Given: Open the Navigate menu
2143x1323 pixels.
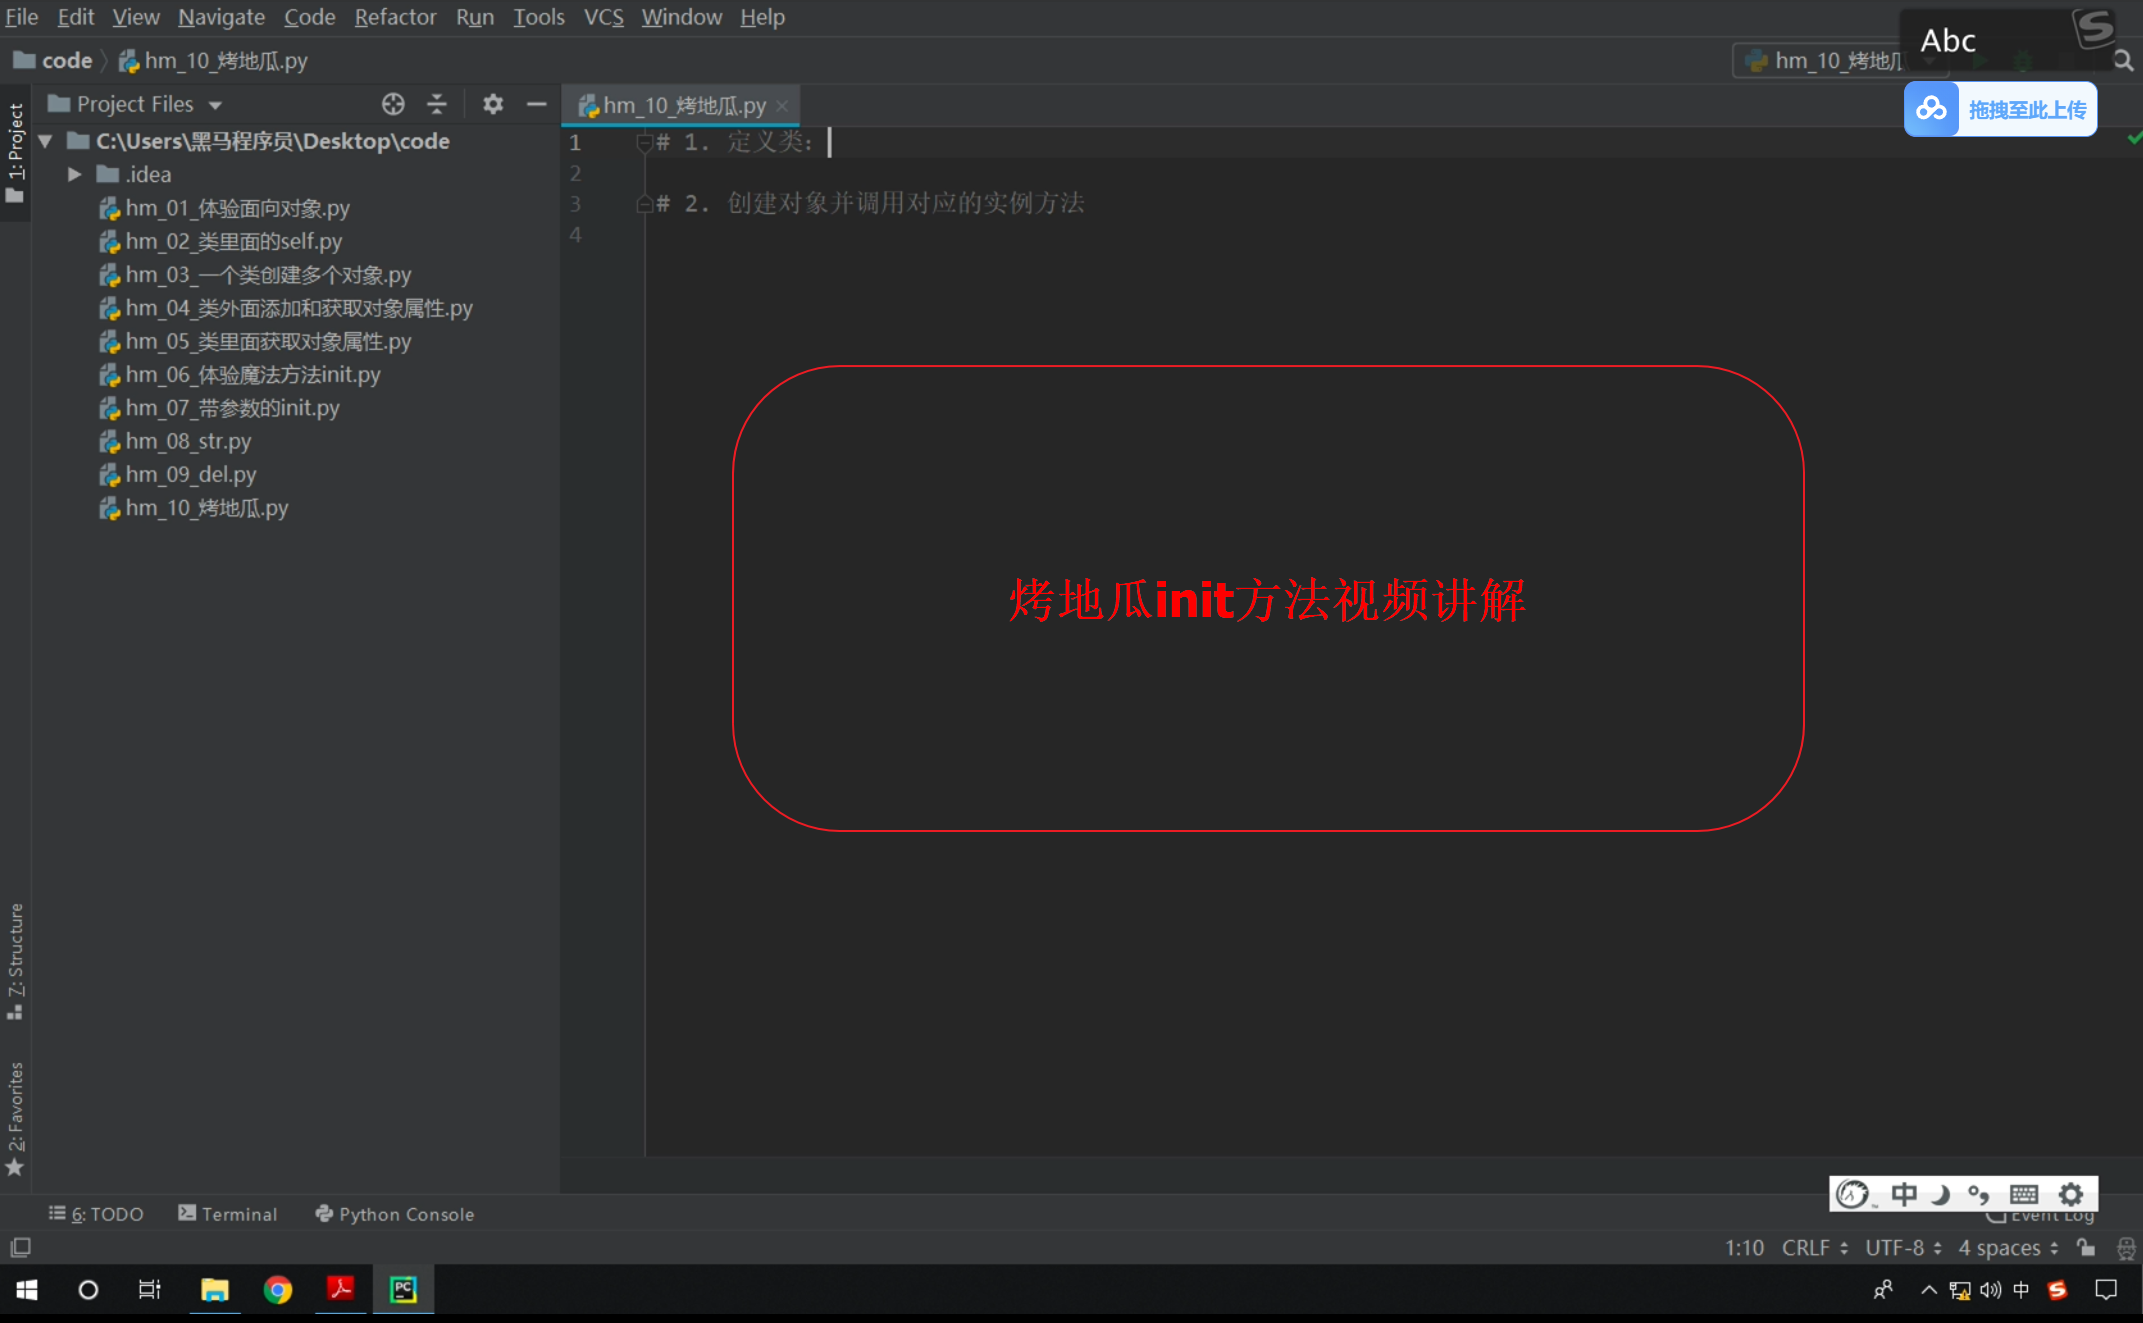Looking at the screenshot, I should [x=221, y=17].
